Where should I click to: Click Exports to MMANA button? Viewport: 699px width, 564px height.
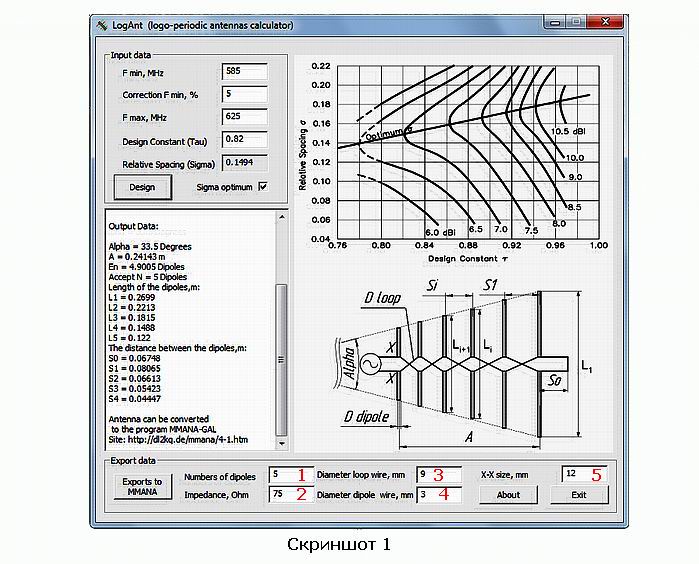[x=142, y=486]
